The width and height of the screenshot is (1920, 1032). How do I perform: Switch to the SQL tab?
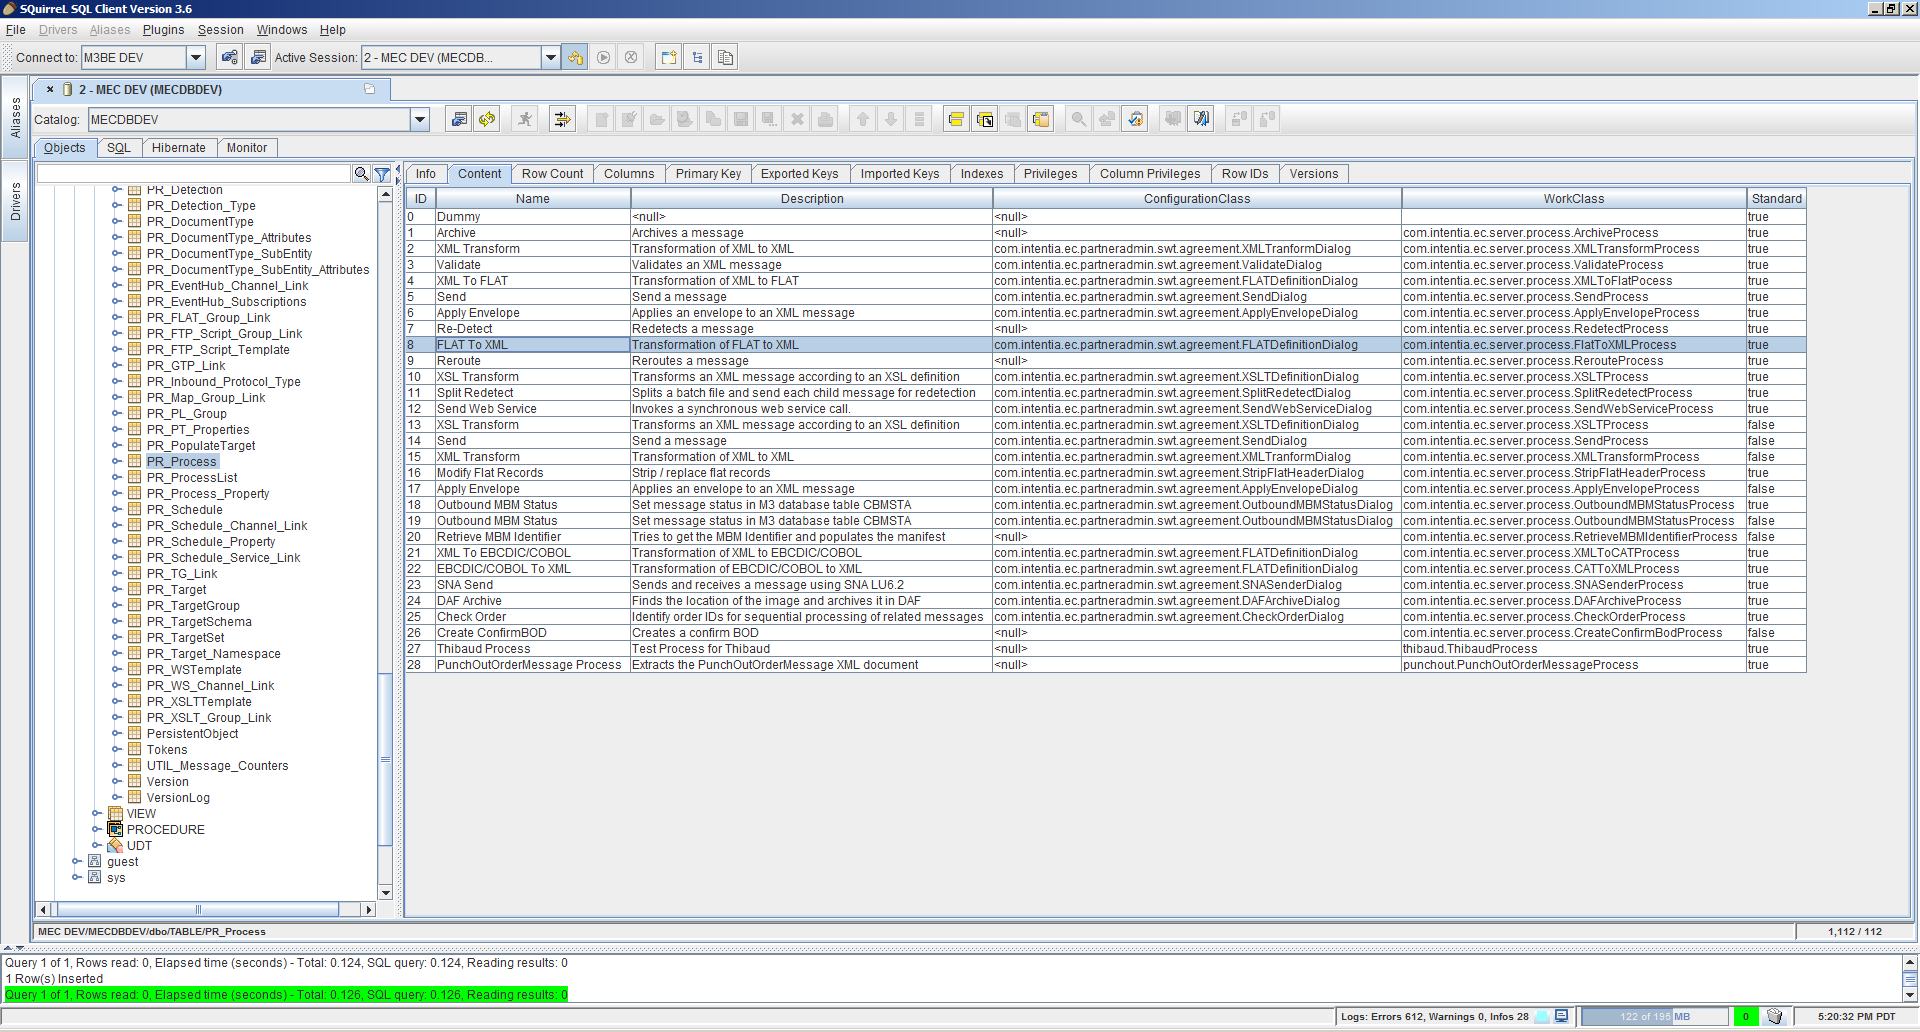(x=118, y=148)
